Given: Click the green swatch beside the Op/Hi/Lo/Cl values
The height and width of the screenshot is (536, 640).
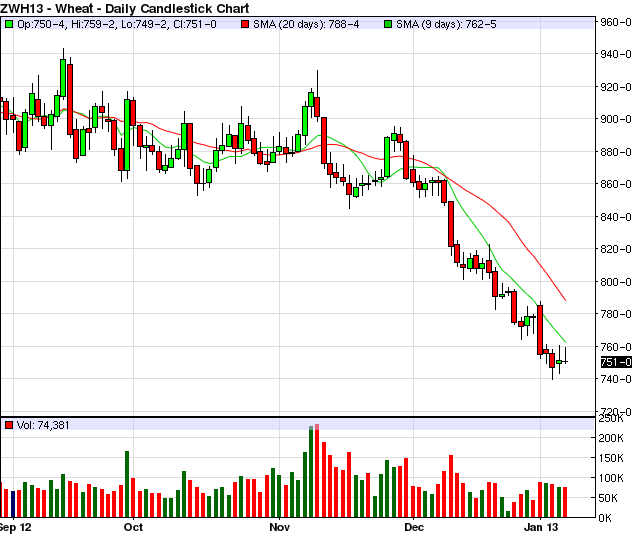Looking at the screenshot, I should [x=9, y=24].
